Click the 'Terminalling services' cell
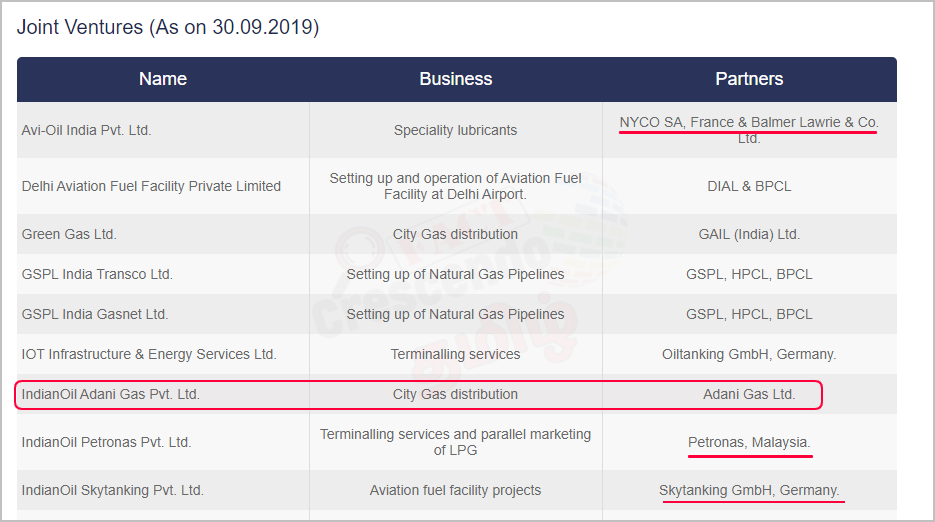The height and width of the screenshot is (522, 935). tap(456, 354)
